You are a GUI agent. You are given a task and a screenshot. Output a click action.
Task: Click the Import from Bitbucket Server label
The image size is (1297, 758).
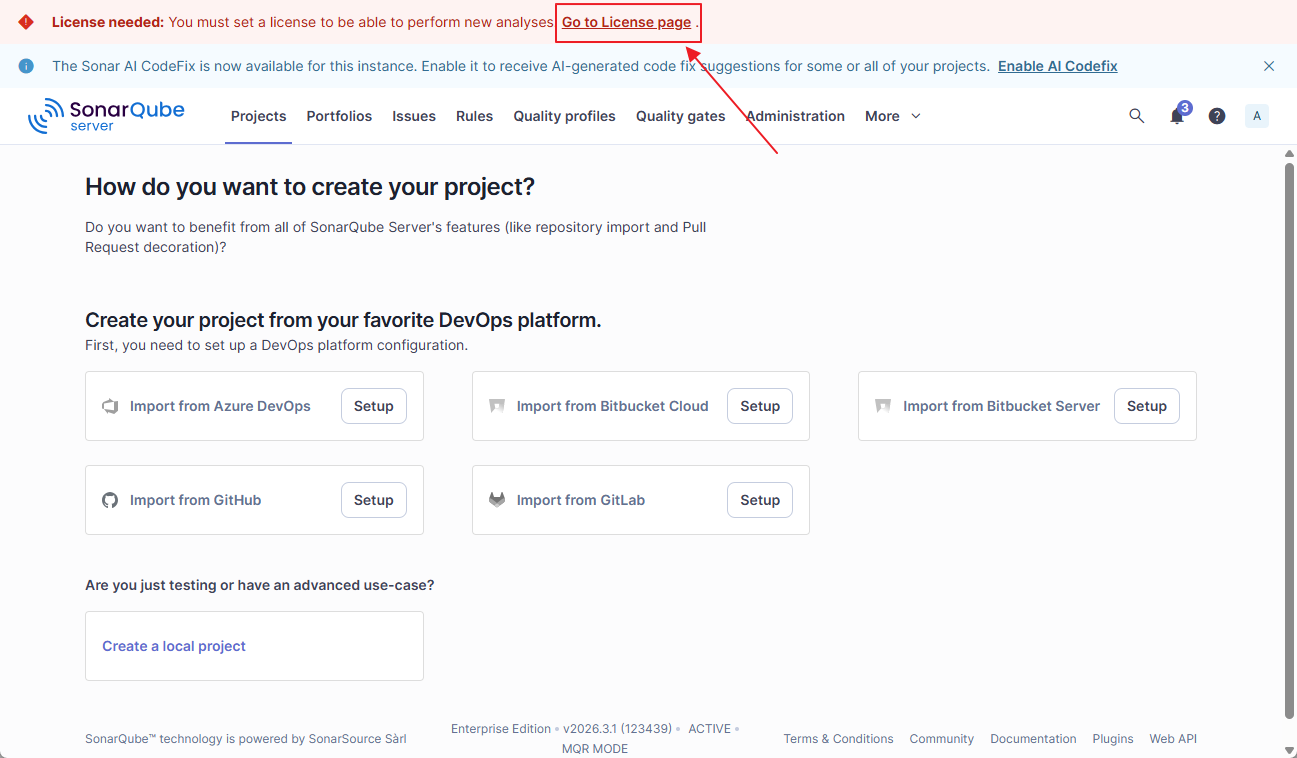(x=1001, y=406)
